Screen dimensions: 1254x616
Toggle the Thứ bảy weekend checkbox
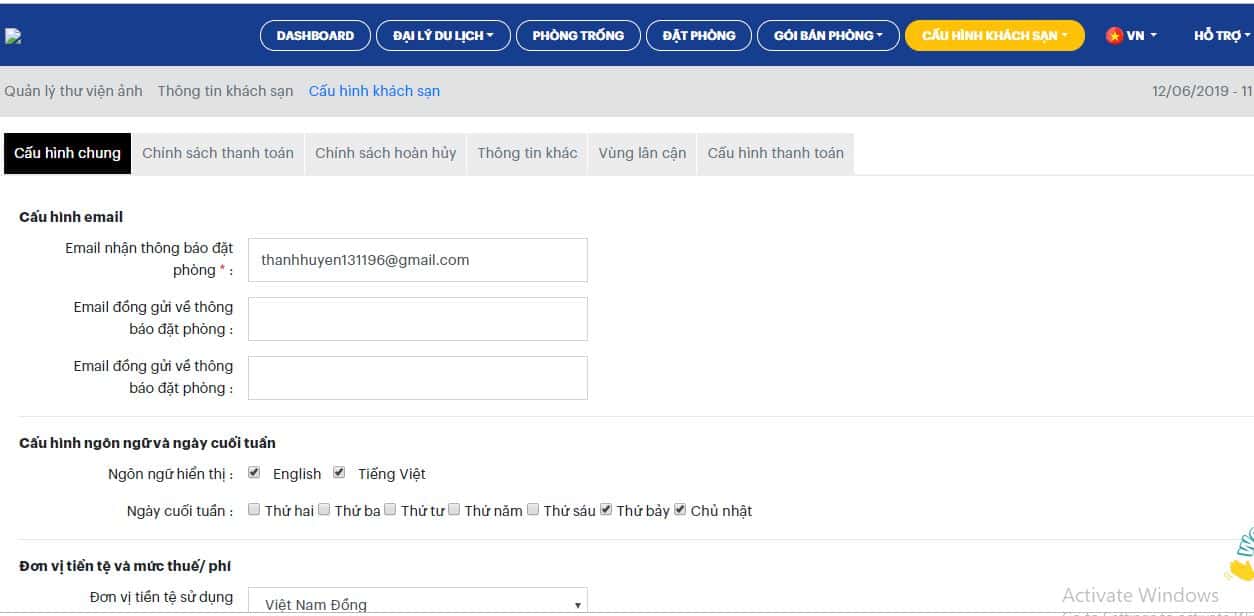(605, 510)
